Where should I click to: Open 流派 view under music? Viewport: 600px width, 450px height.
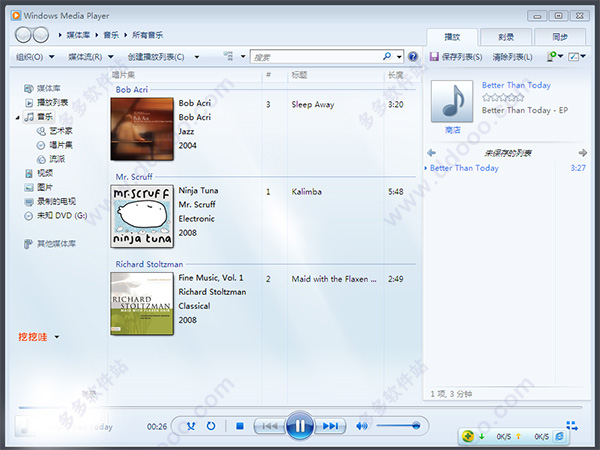click(x=51, y=159)
